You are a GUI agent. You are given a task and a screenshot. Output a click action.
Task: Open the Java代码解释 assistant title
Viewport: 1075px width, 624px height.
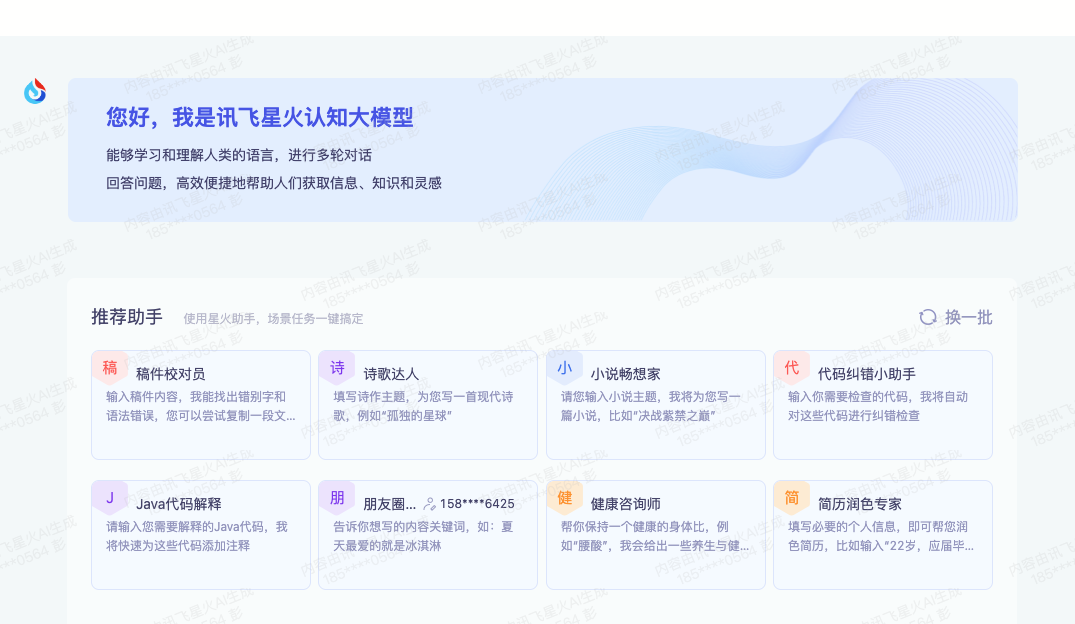178,504
